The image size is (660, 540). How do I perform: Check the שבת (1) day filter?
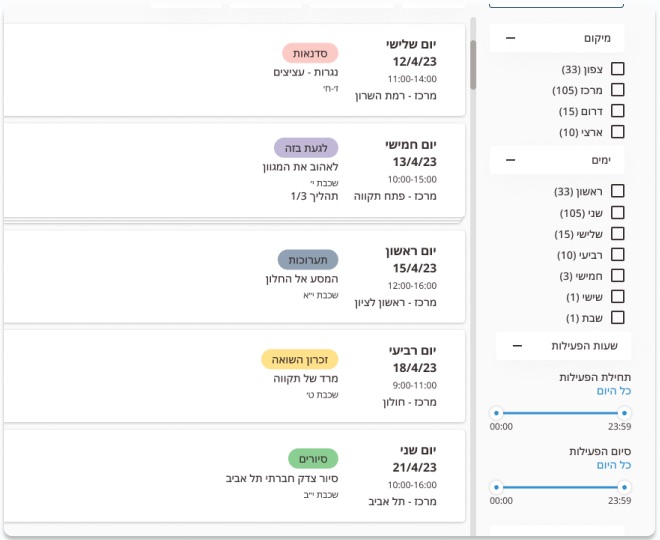point(617,317)
